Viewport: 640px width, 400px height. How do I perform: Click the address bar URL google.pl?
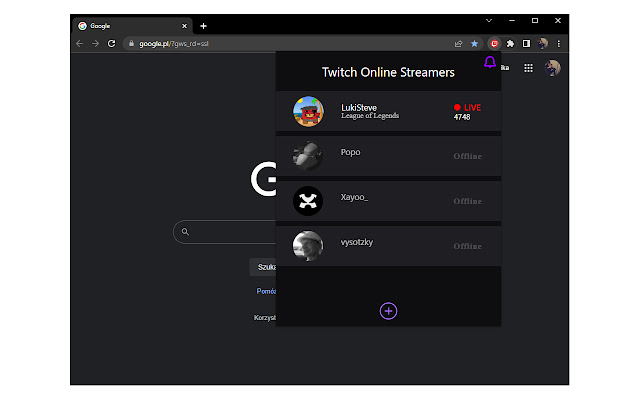tap(173, 44)
